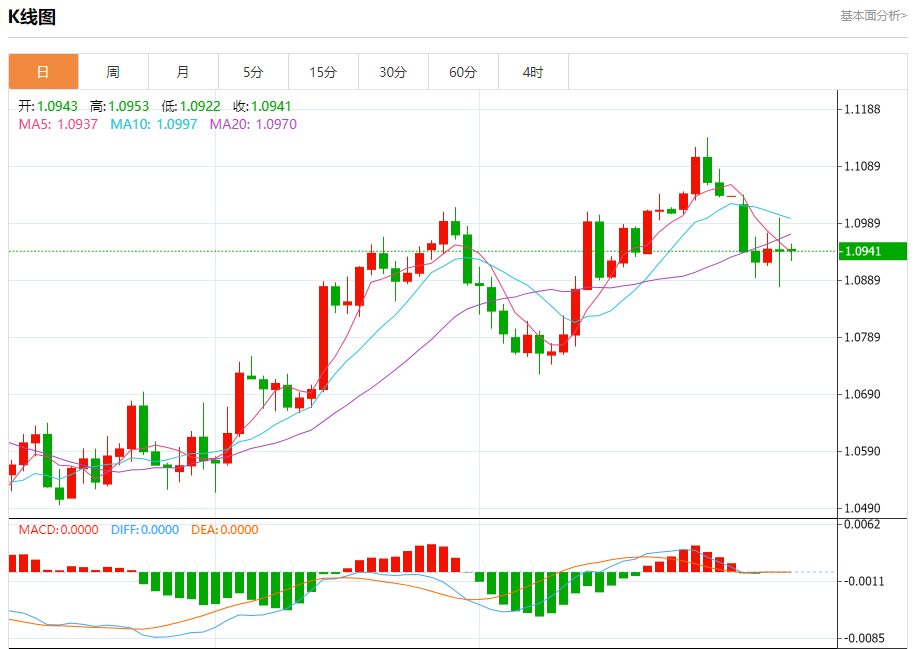Click the 1.0889 price axis label

pyautogui.click(x=862, y=281)
